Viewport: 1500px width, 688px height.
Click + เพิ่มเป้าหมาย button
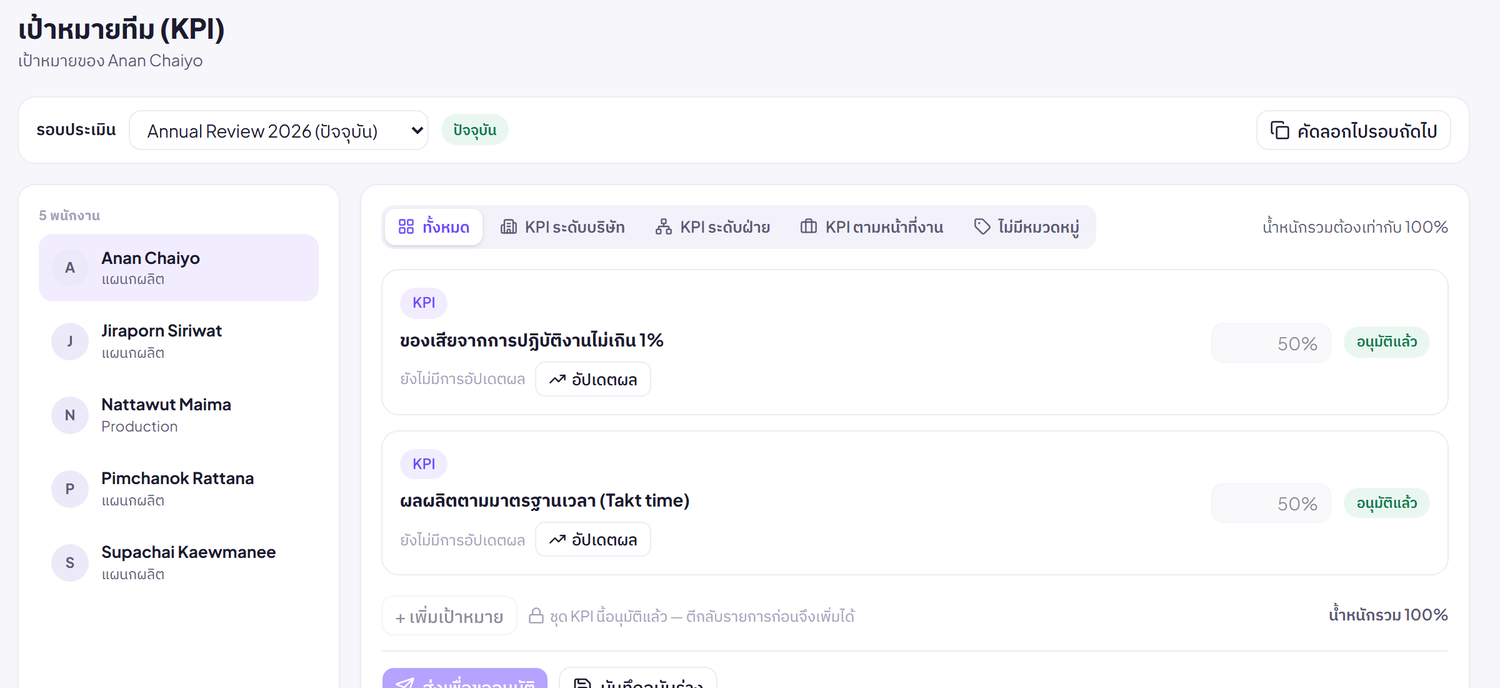tap(449, 616)
